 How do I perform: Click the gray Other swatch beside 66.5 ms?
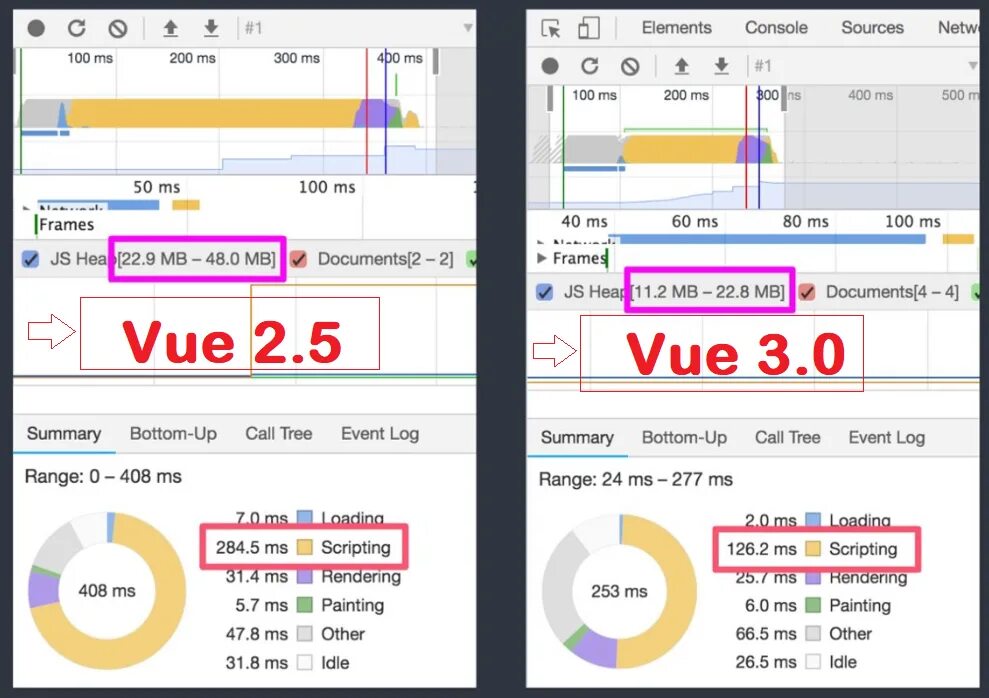tap(813, 634)
